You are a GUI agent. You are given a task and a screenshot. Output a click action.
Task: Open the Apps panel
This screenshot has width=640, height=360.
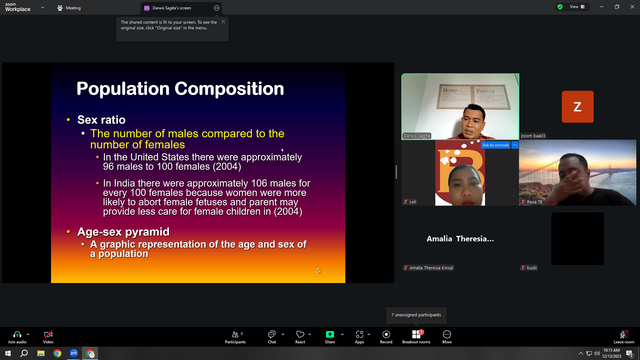[x=359, y=337]
